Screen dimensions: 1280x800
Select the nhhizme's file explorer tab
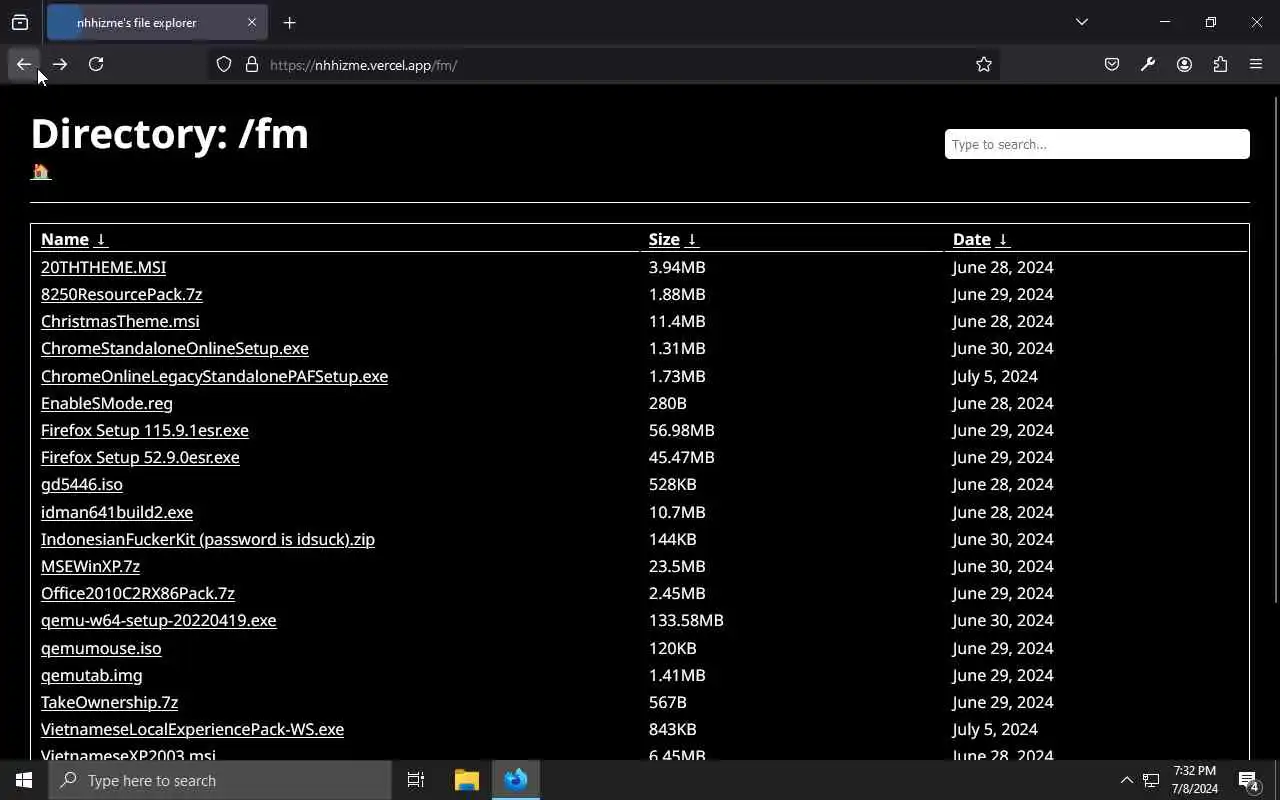pos(155,22)
